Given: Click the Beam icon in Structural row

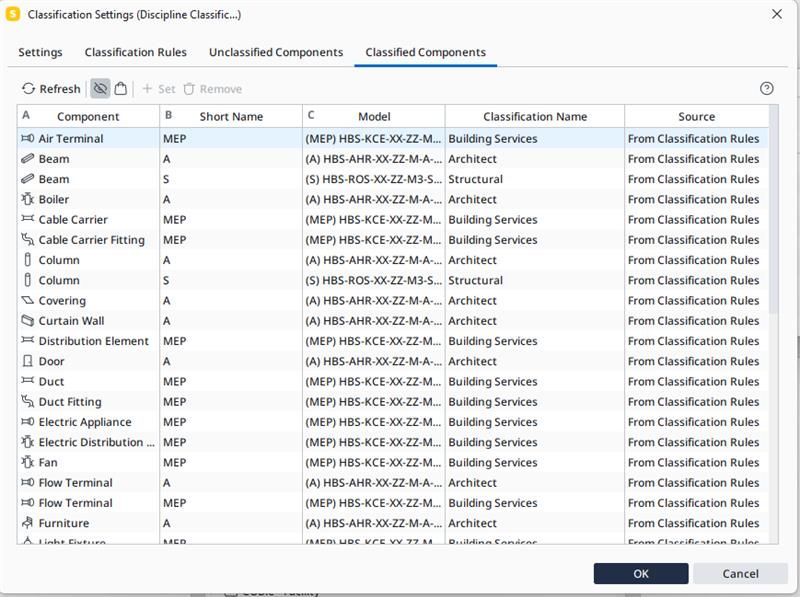Looking at the screenshot, I should coord(28,179).
